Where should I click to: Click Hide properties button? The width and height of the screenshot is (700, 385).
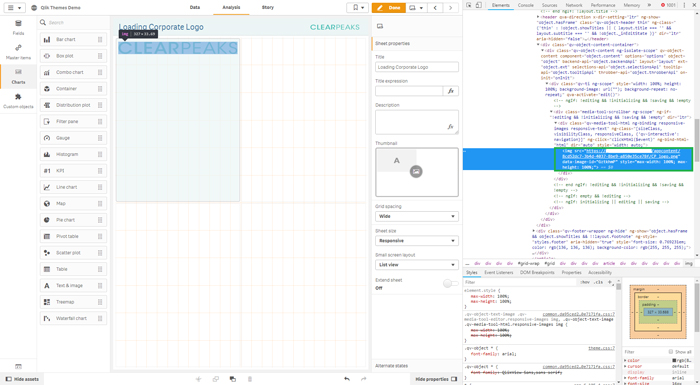point(436,379)
